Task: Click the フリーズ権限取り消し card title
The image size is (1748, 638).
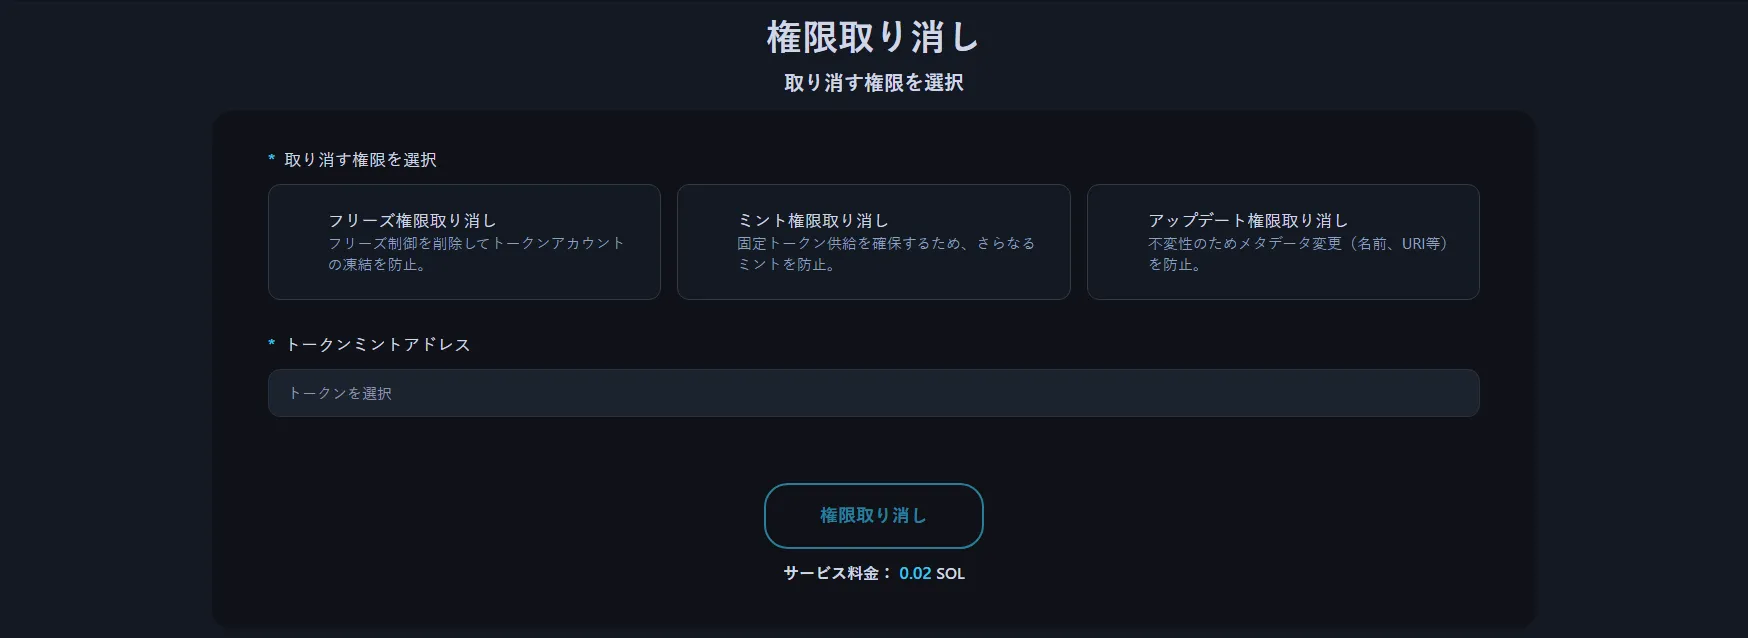Action: 412,221
